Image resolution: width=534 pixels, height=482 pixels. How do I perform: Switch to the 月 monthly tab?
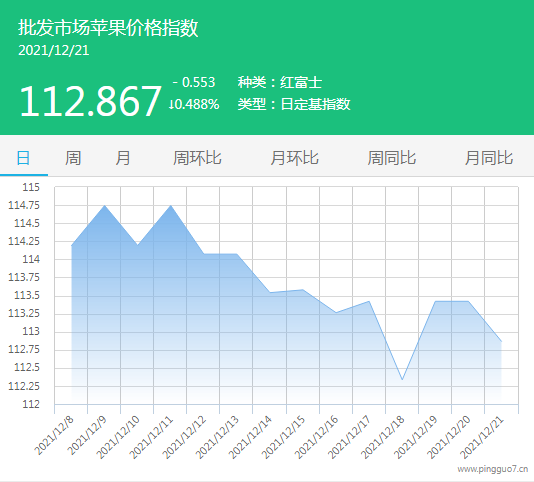[x=123, y=158]
